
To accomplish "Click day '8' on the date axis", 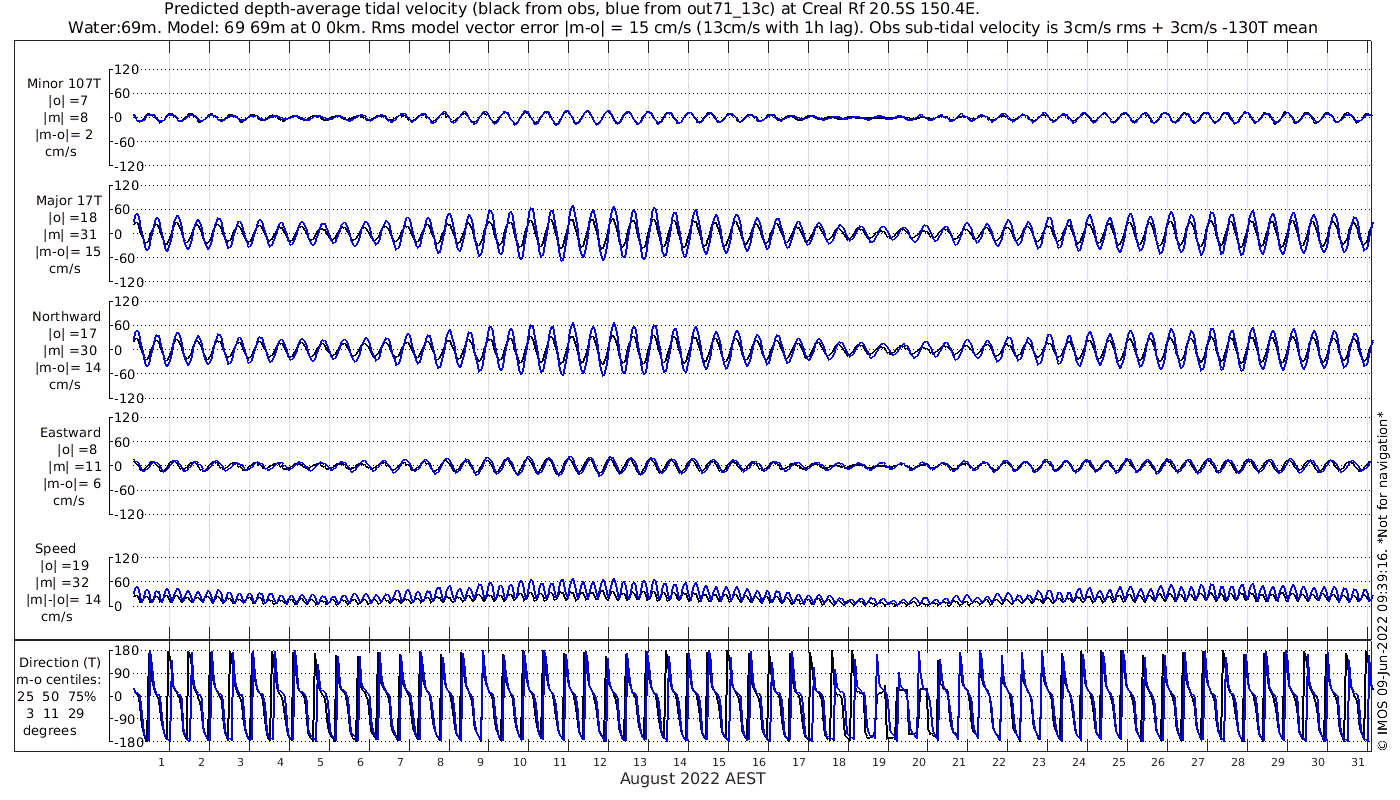I will pyautogui.click(x=440, y=762).
